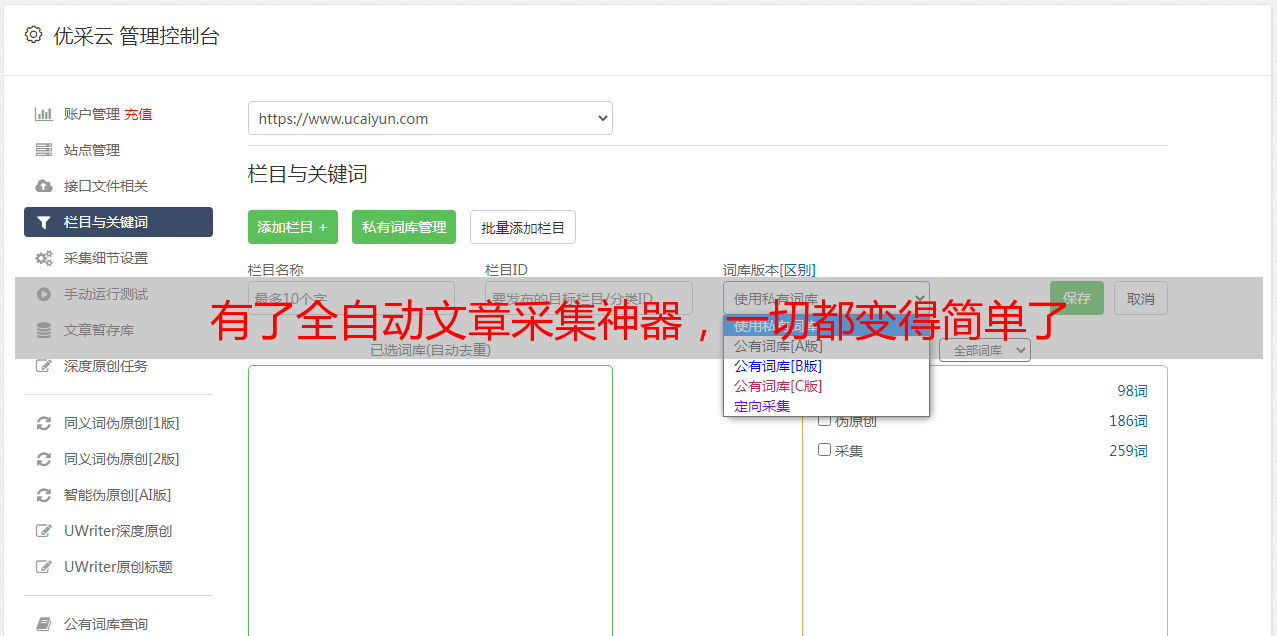Image resolution: width=1277 pixels, height=636 pixels.
Task: Click the database icon for 文章暂存库
Action: [x=43, y=330]
